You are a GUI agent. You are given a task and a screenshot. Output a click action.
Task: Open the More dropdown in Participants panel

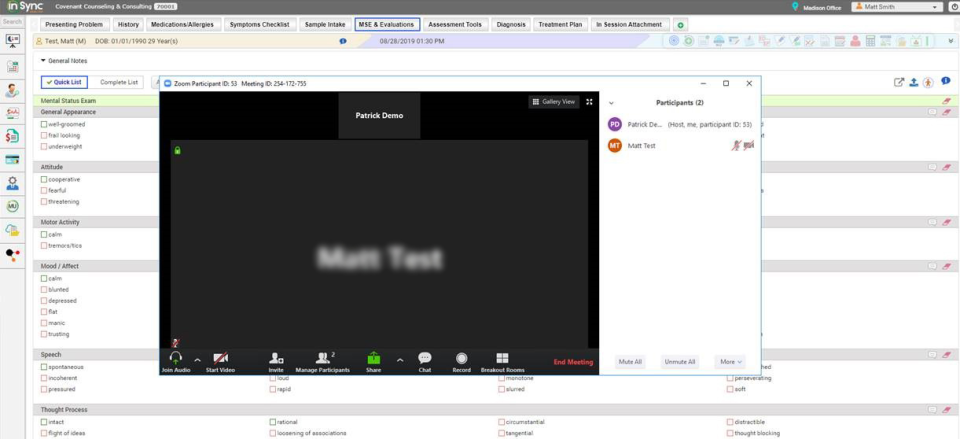730,362
